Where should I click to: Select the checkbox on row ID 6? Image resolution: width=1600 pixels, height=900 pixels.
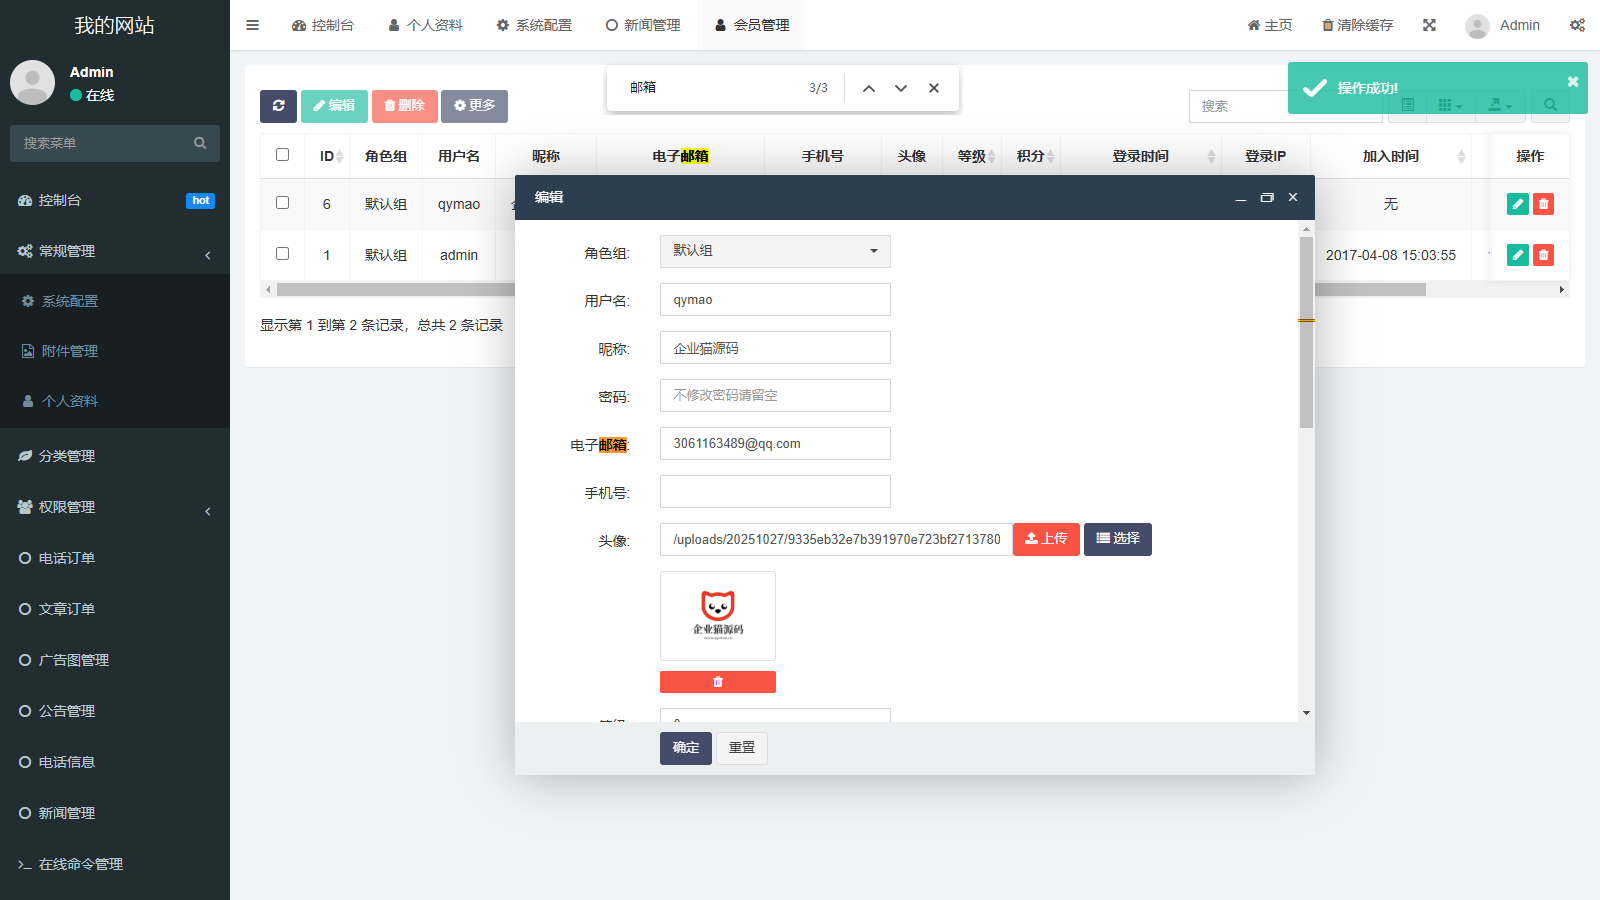[282, 202]
